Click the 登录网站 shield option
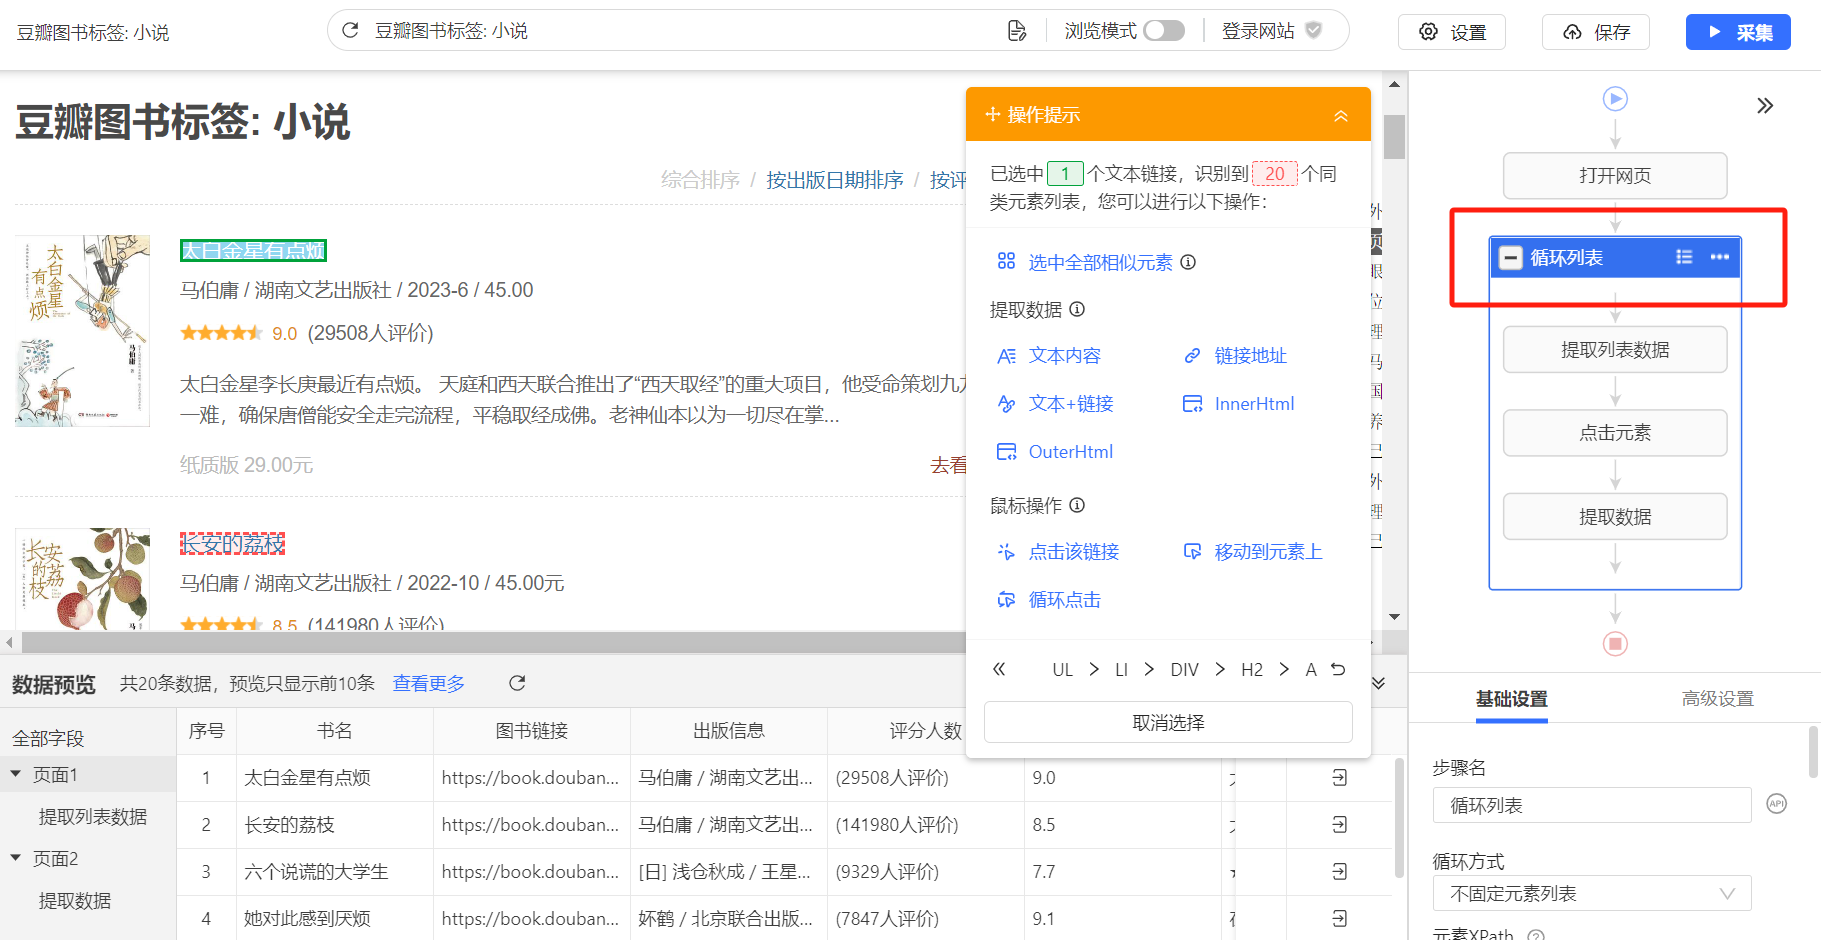Screen dimensions: 1821x940 [1271, 31]
